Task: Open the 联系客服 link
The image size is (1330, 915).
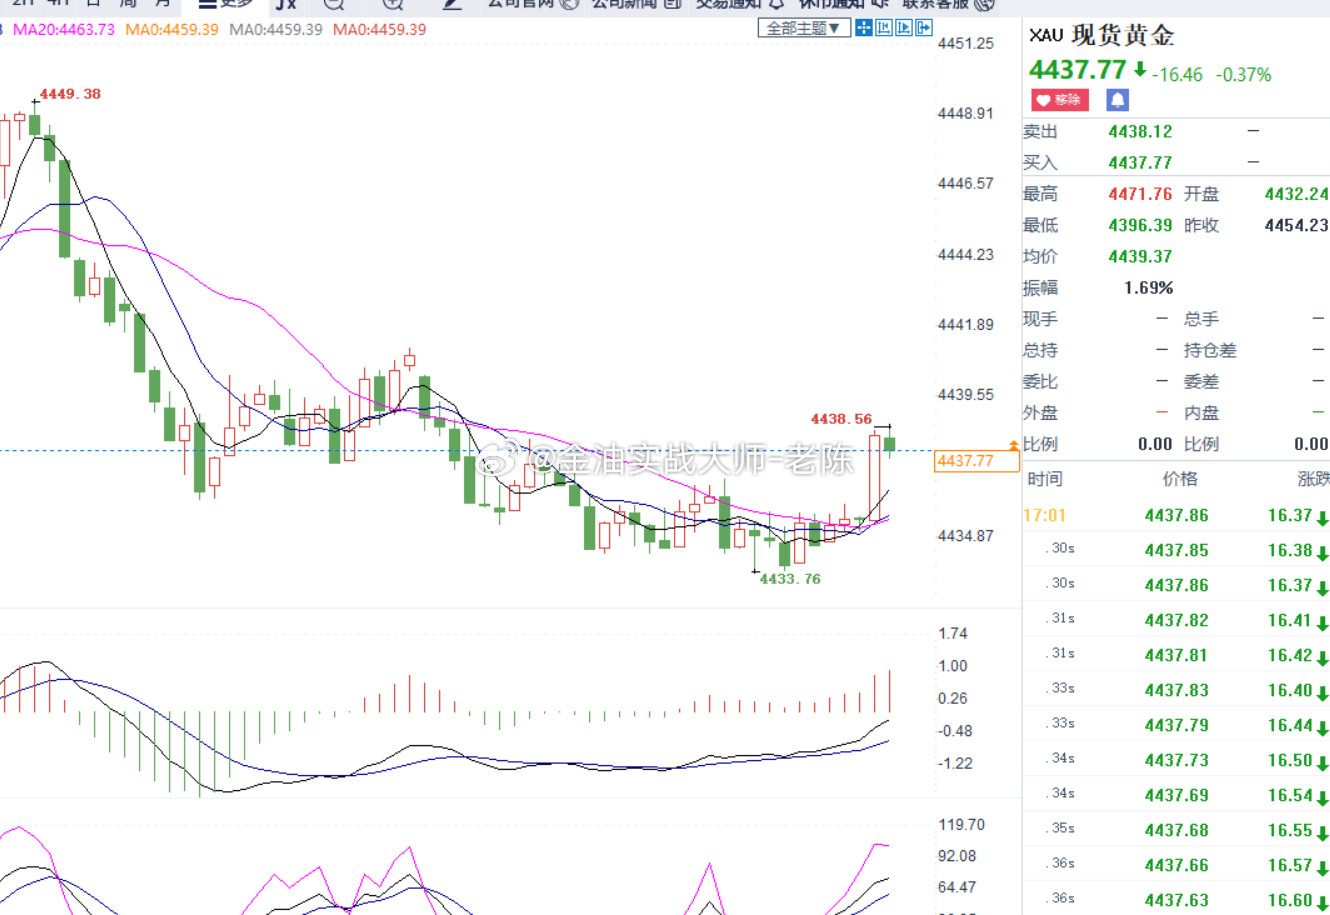Action: tap(948, 4)
